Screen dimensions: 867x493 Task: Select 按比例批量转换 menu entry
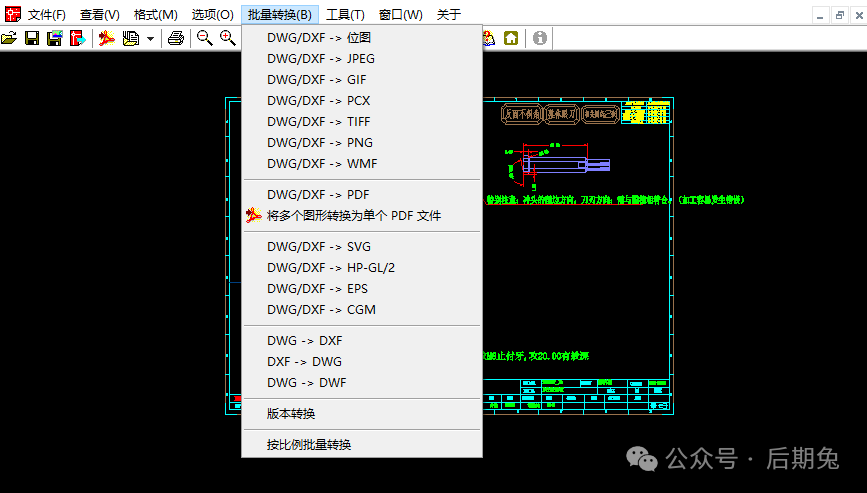(x=362, y=444)
